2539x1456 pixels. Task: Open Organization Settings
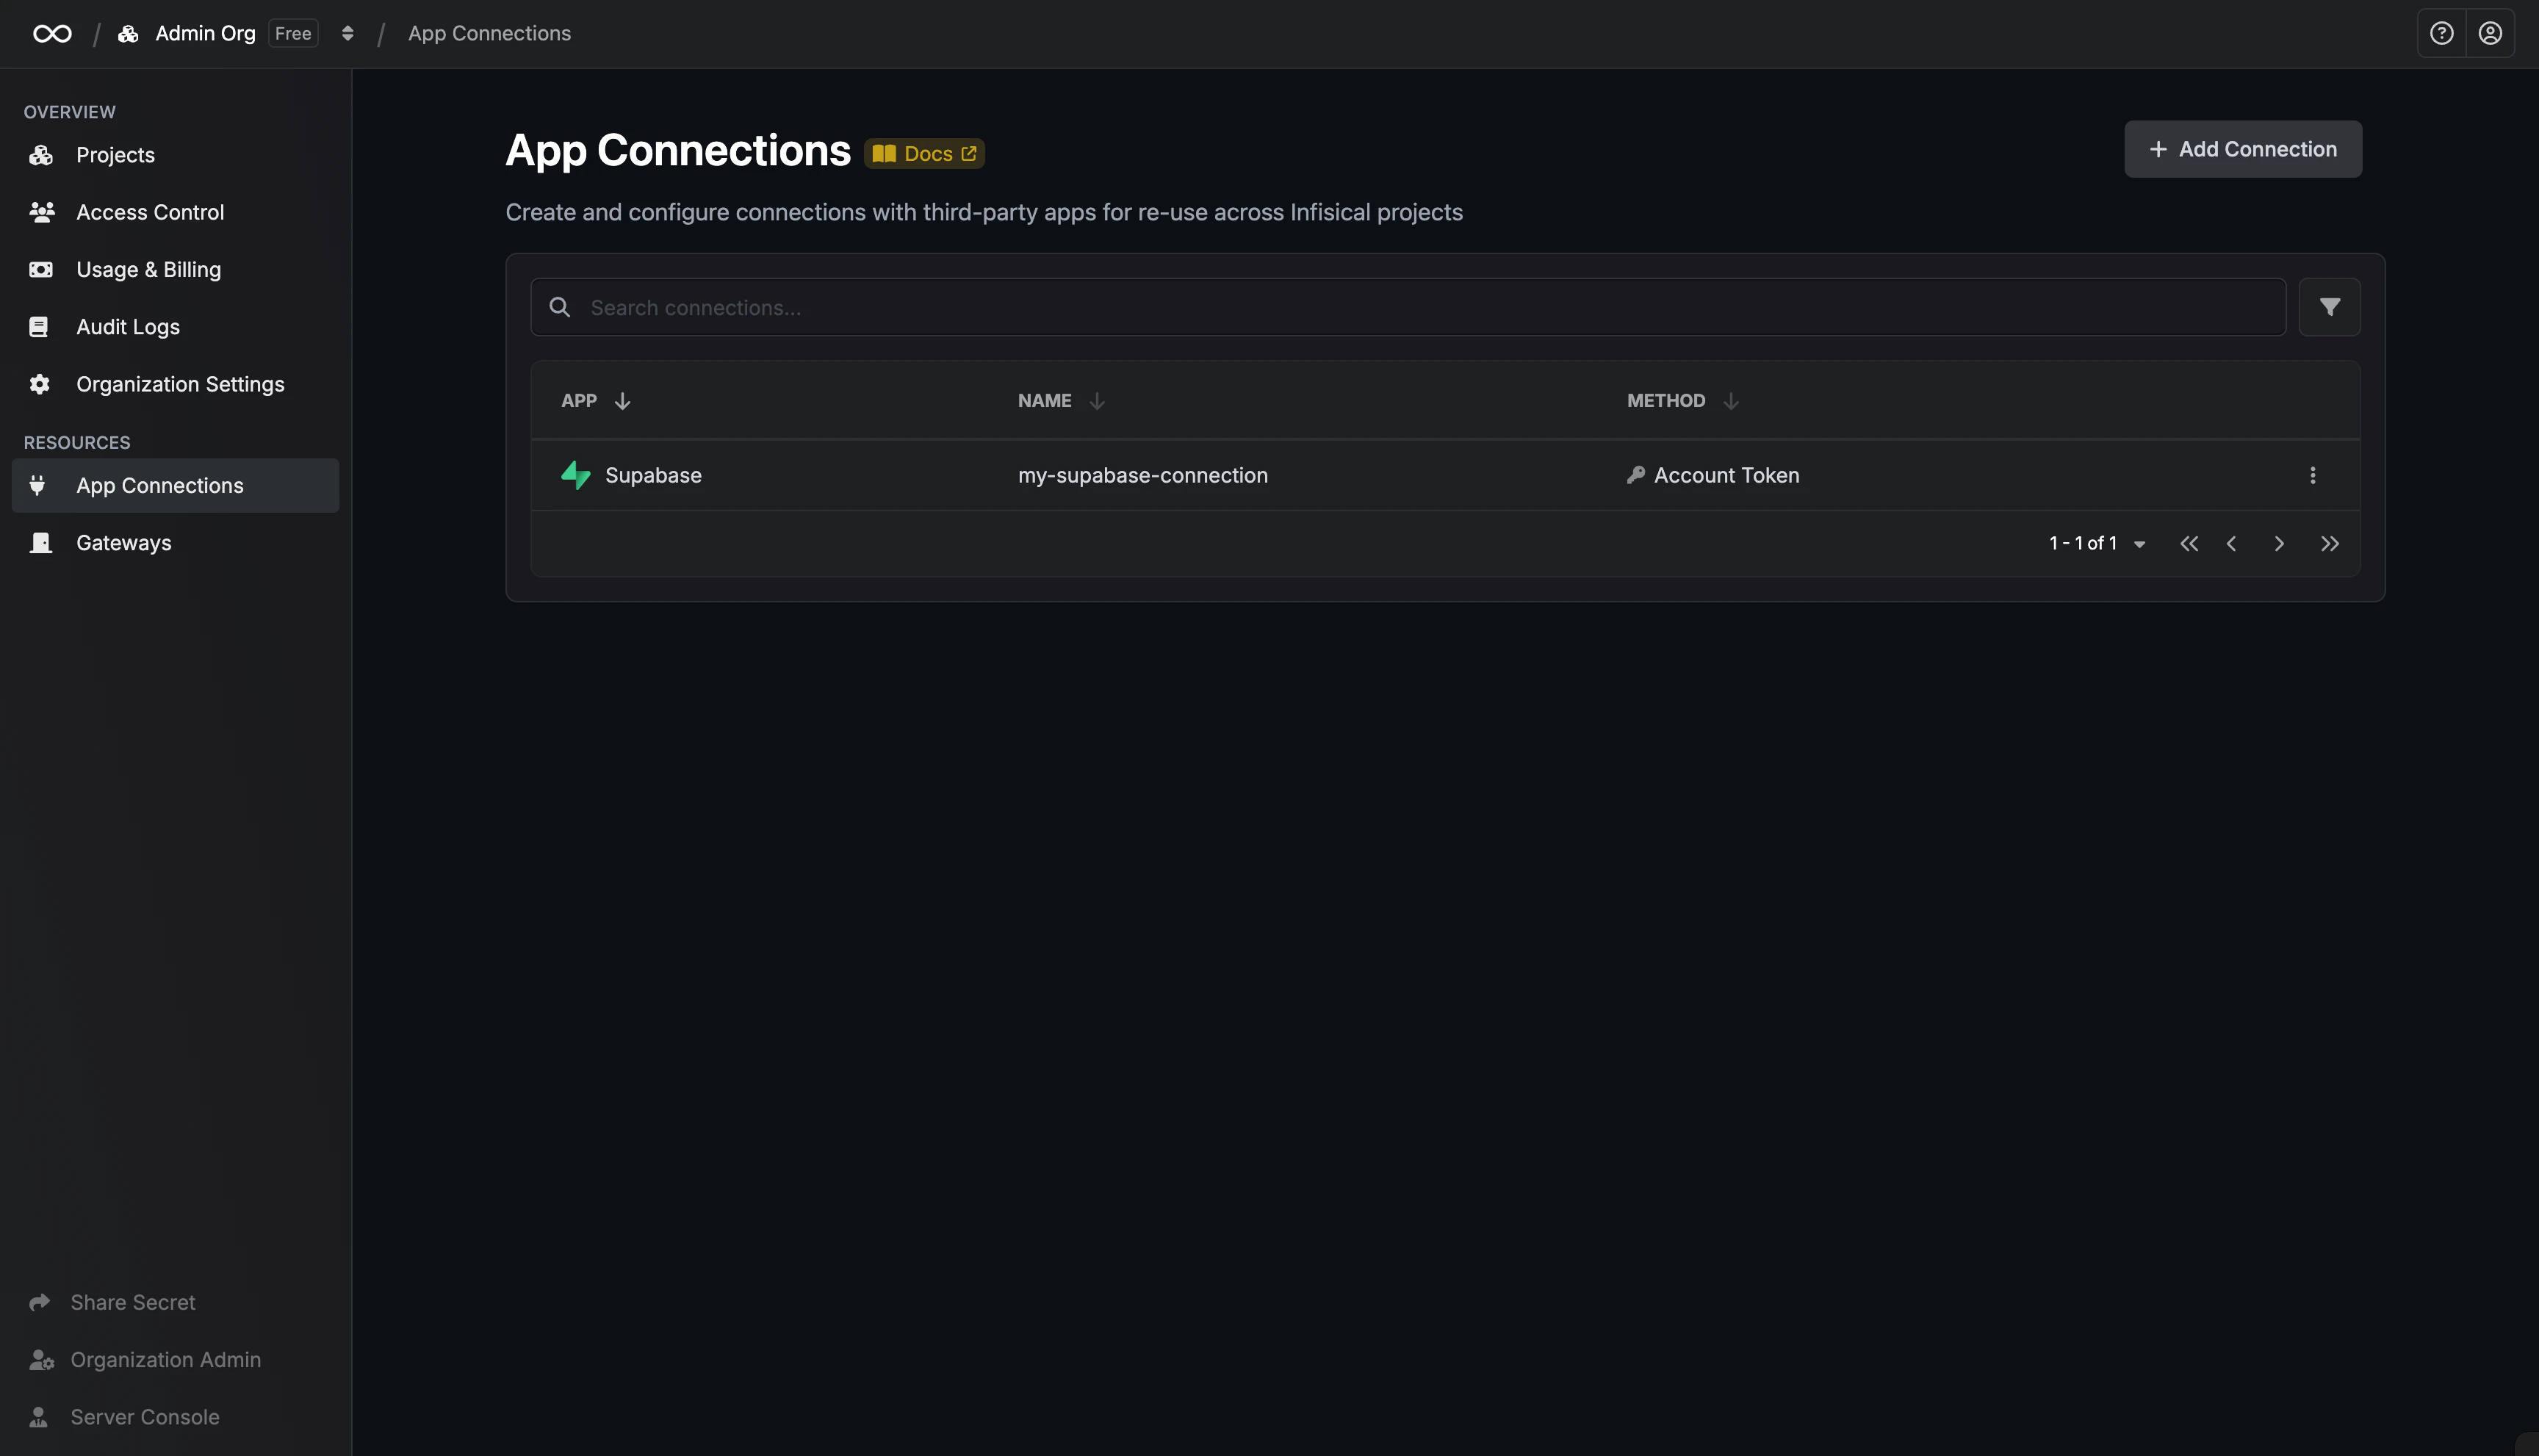click(x=175, y=384)
